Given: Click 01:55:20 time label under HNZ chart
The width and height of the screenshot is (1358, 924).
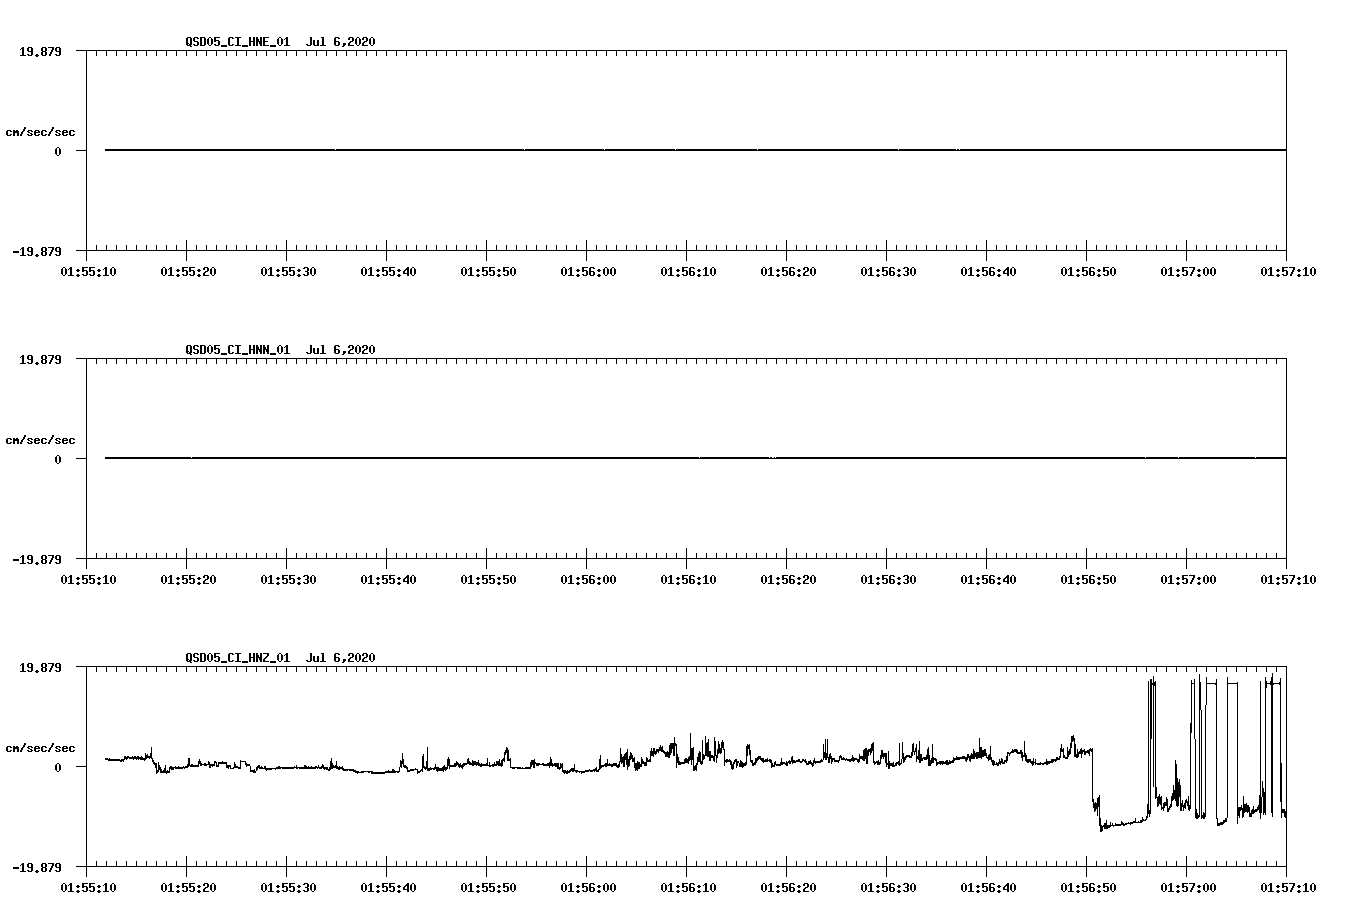Looking at the screenshot, I should [187, 887].
